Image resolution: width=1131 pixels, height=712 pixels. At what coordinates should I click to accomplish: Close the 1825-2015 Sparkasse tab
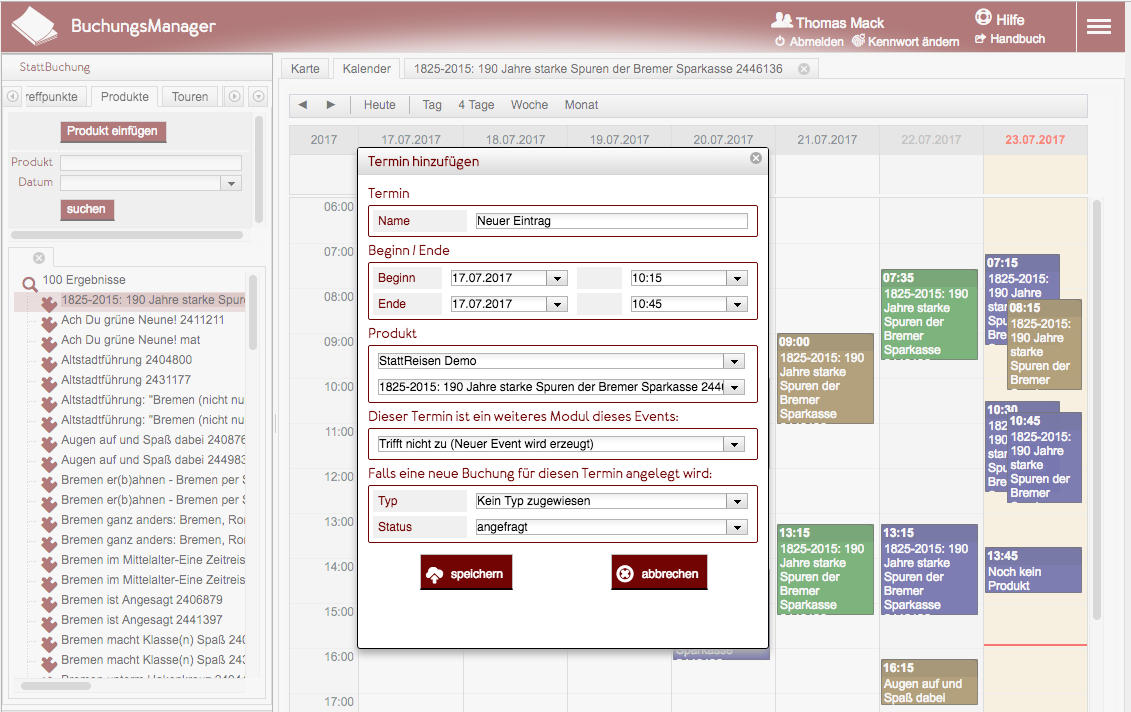[804, 68]
